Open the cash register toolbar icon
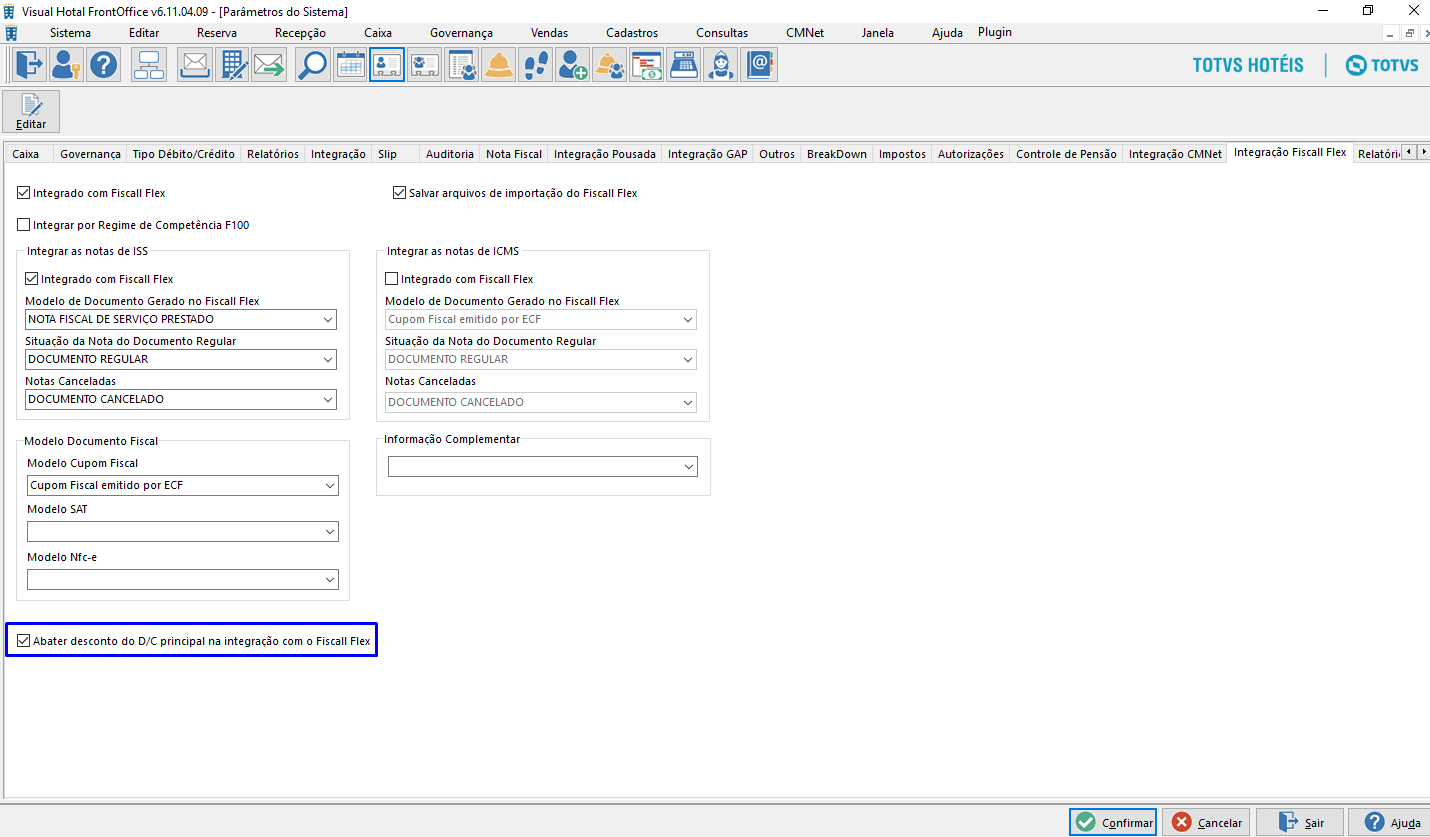The height and width of the screenshot is (837, 1430). pyautogui.click(x=683, y=65)
